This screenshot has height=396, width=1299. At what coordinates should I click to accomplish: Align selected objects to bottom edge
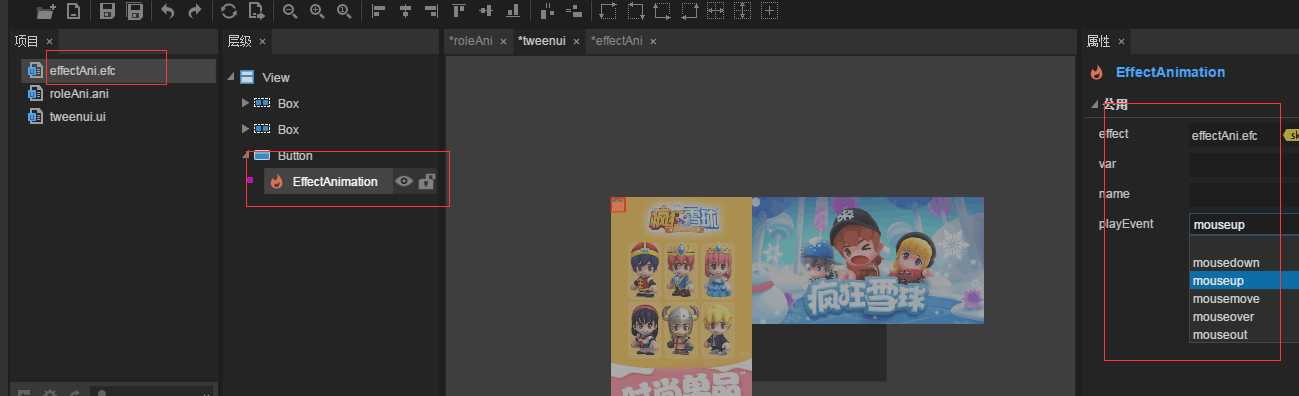click(x=513, y=12)
